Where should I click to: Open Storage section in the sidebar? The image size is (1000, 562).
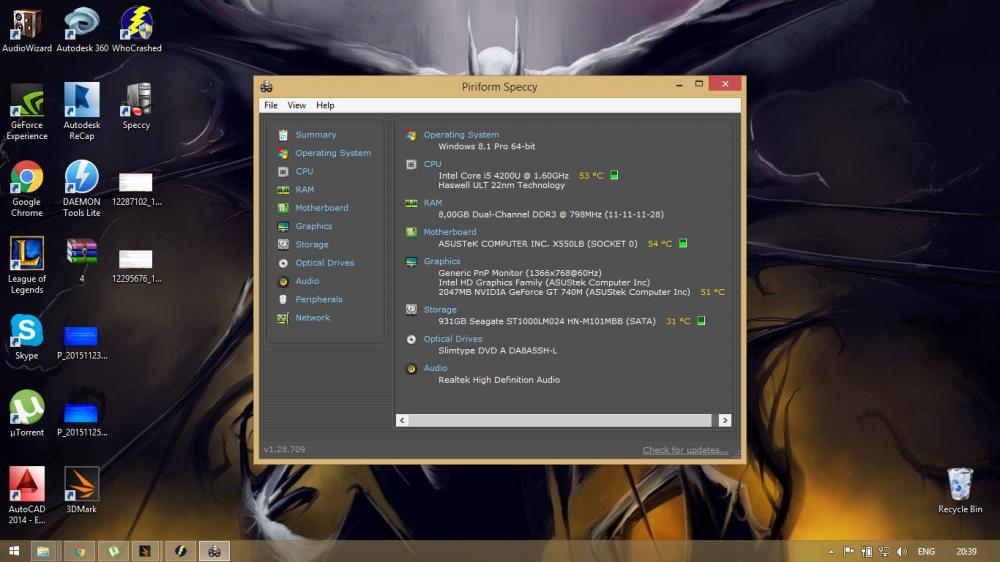(x=311, y=244)
